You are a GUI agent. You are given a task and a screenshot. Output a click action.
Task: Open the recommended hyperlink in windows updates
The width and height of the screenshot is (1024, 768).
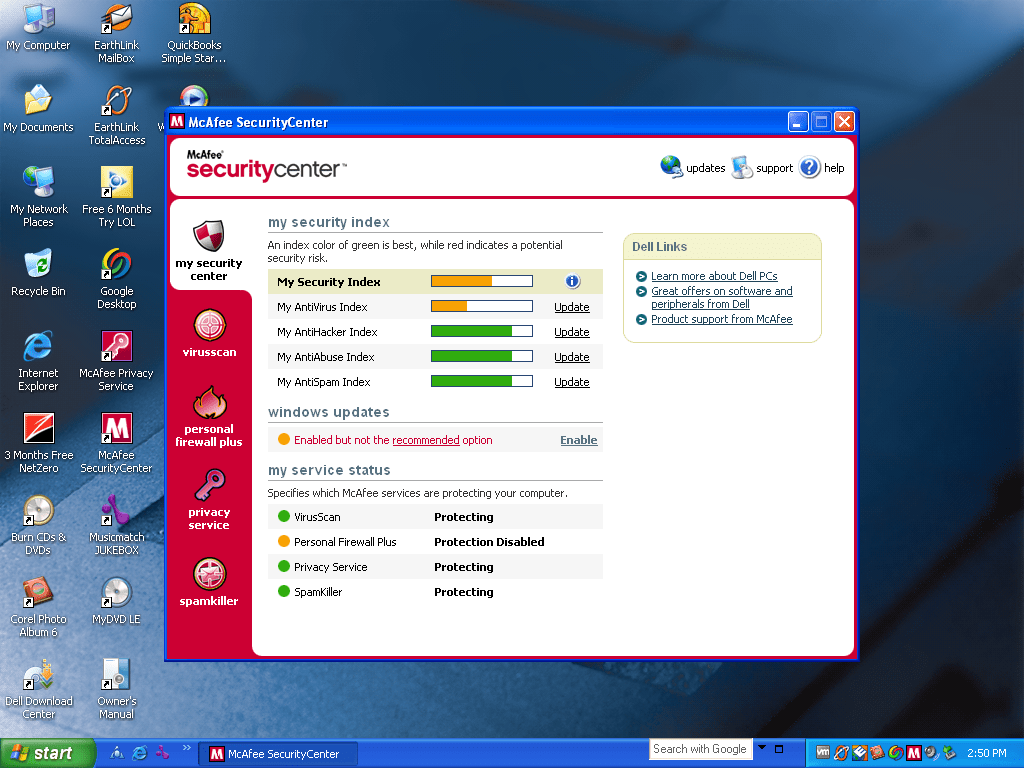(426, 440)
